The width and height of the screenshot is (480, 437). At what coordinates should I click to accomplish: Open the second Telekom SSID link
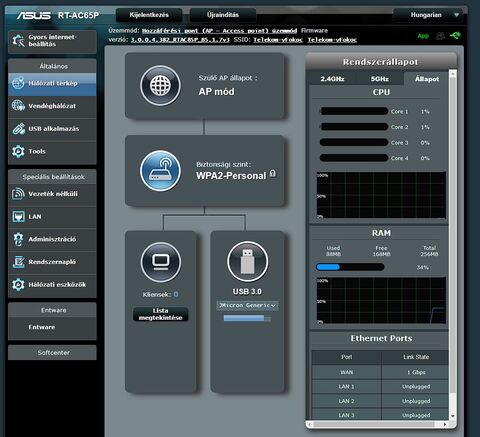coord(332,40)
